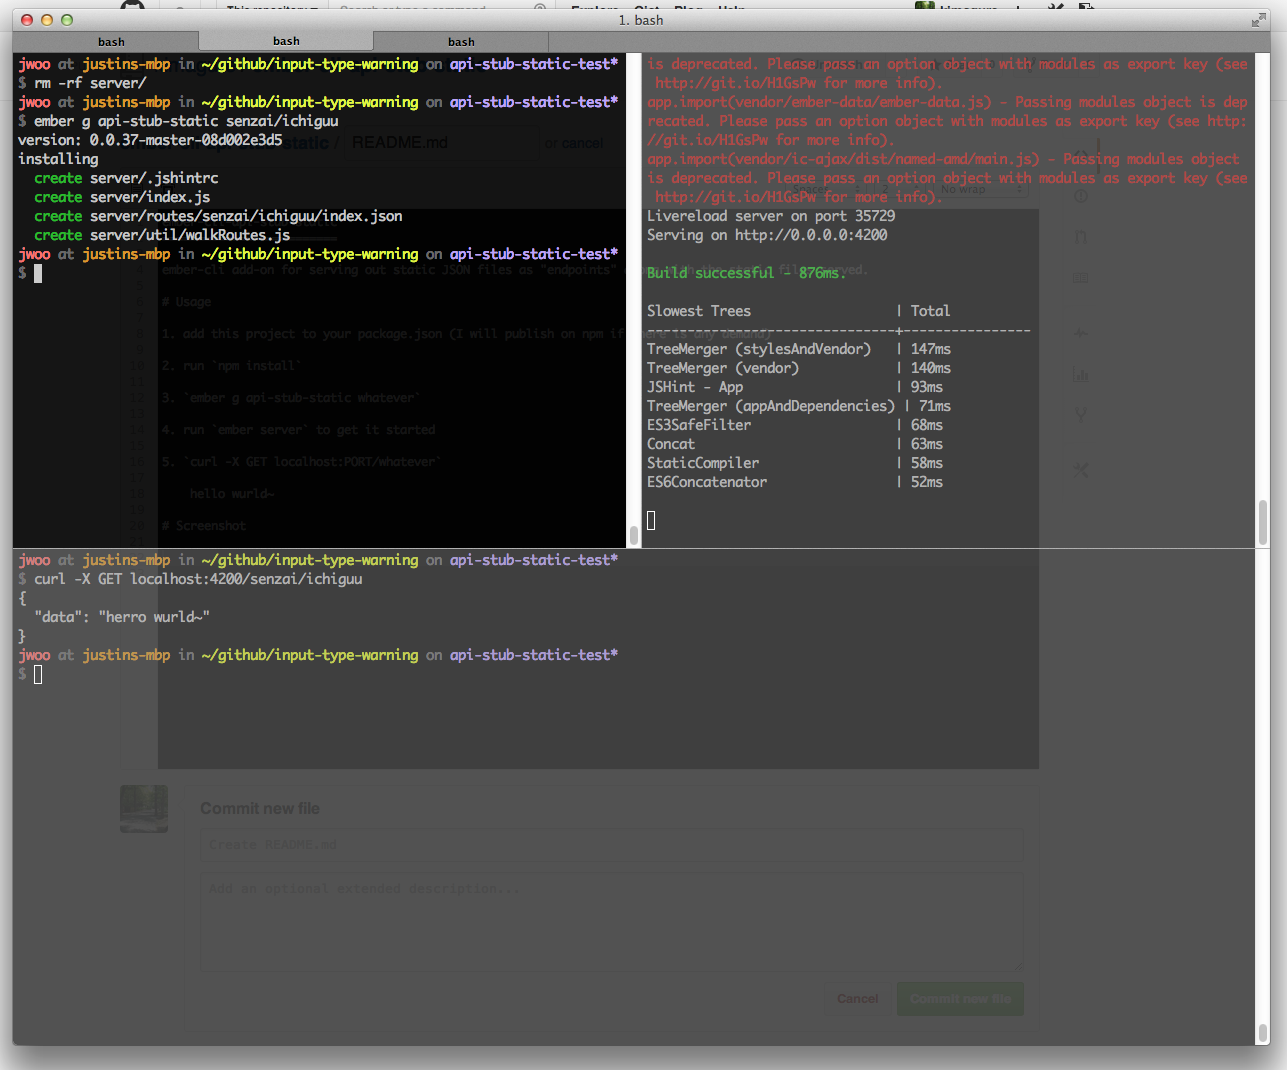Click 'create server/routes/senzai/ichiguu/index.json' line
This screenshot has width=1287, height=1070.
point(218,216)
